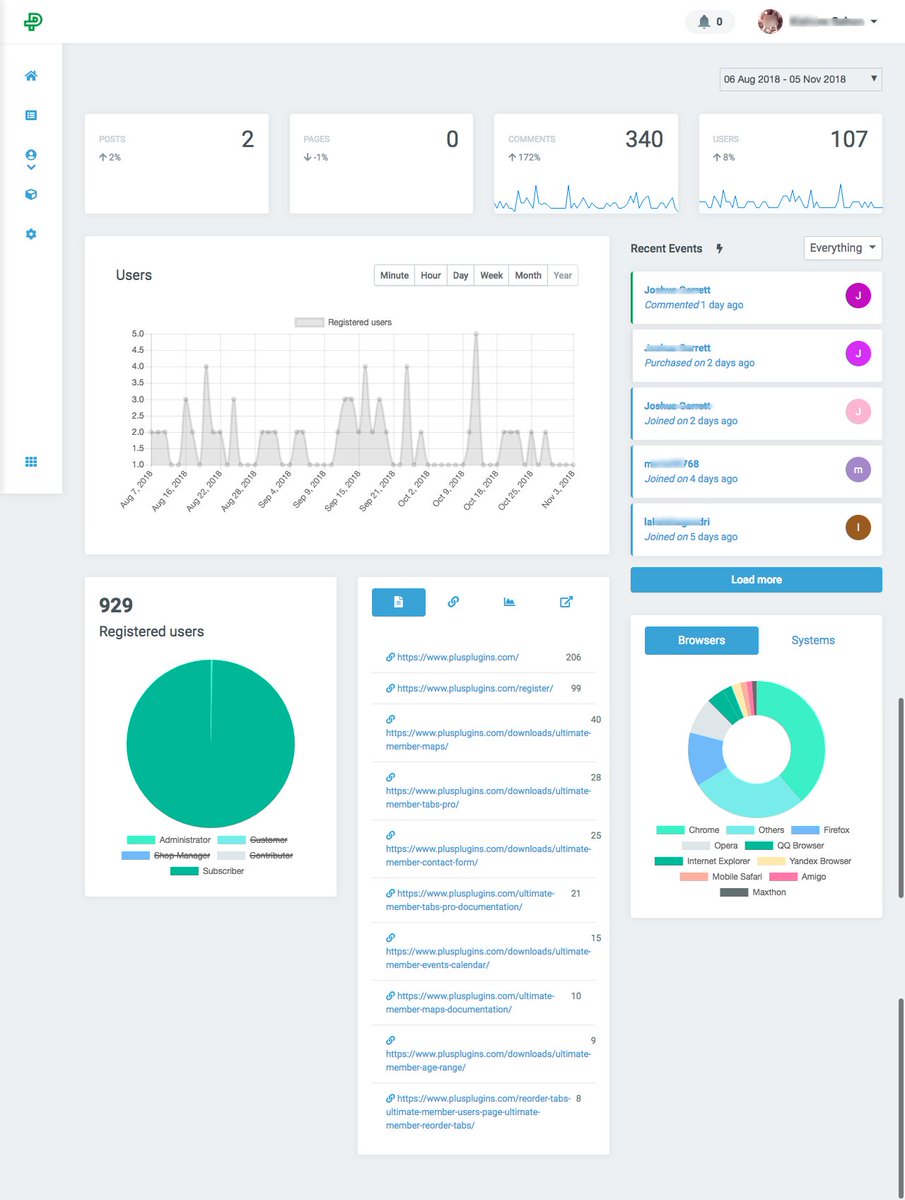Open the user profile icon in sidebar

coord(30,155)
